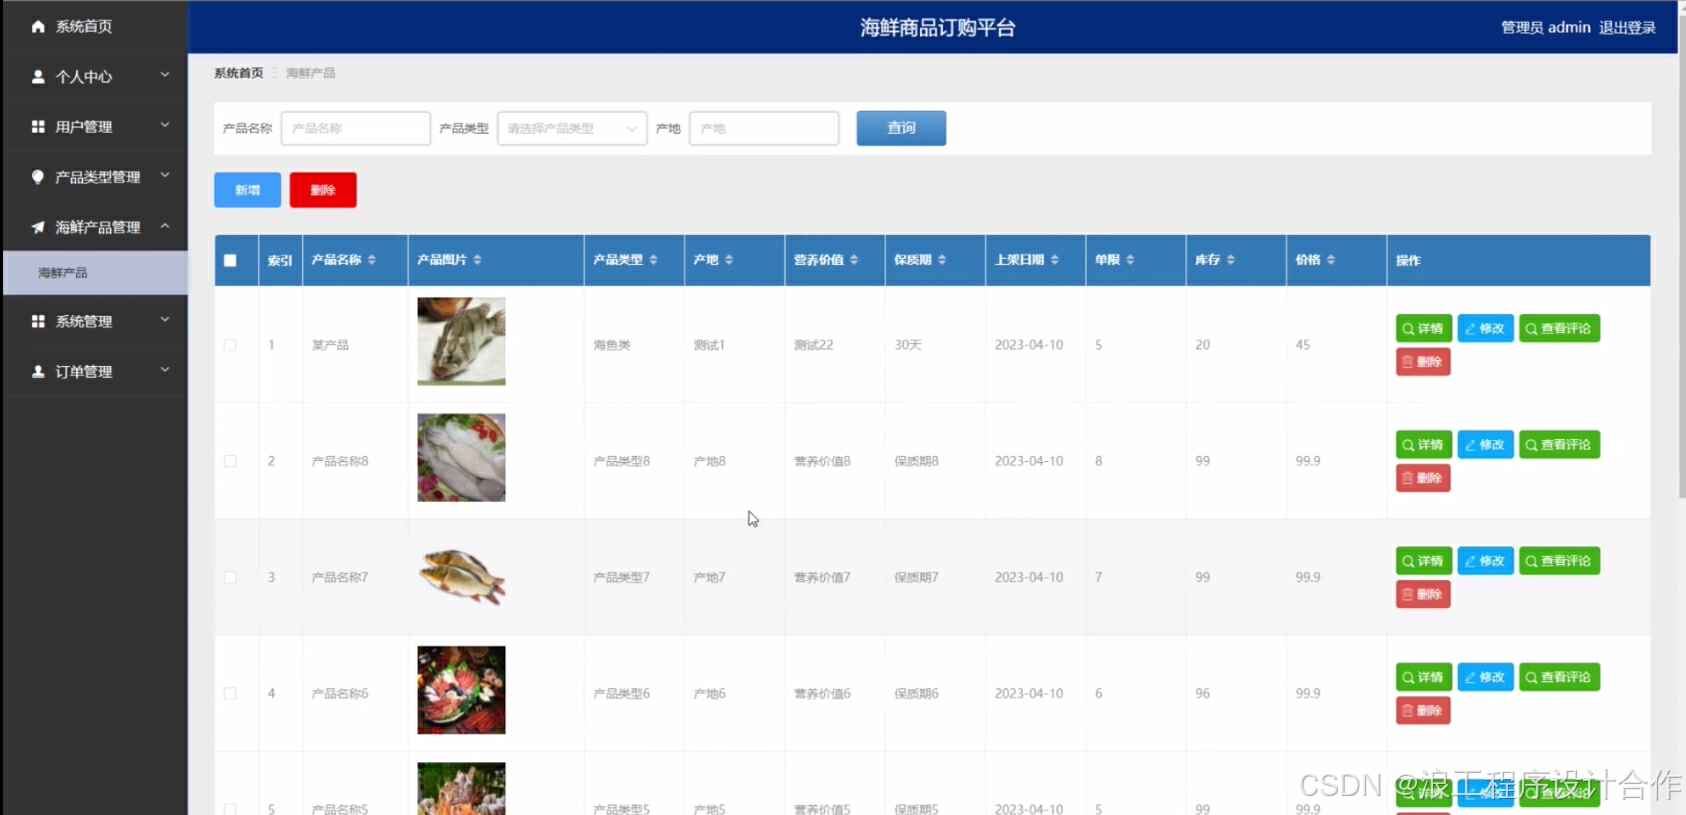Click 查看评论 for 产品名称6

click(1559, 677)
